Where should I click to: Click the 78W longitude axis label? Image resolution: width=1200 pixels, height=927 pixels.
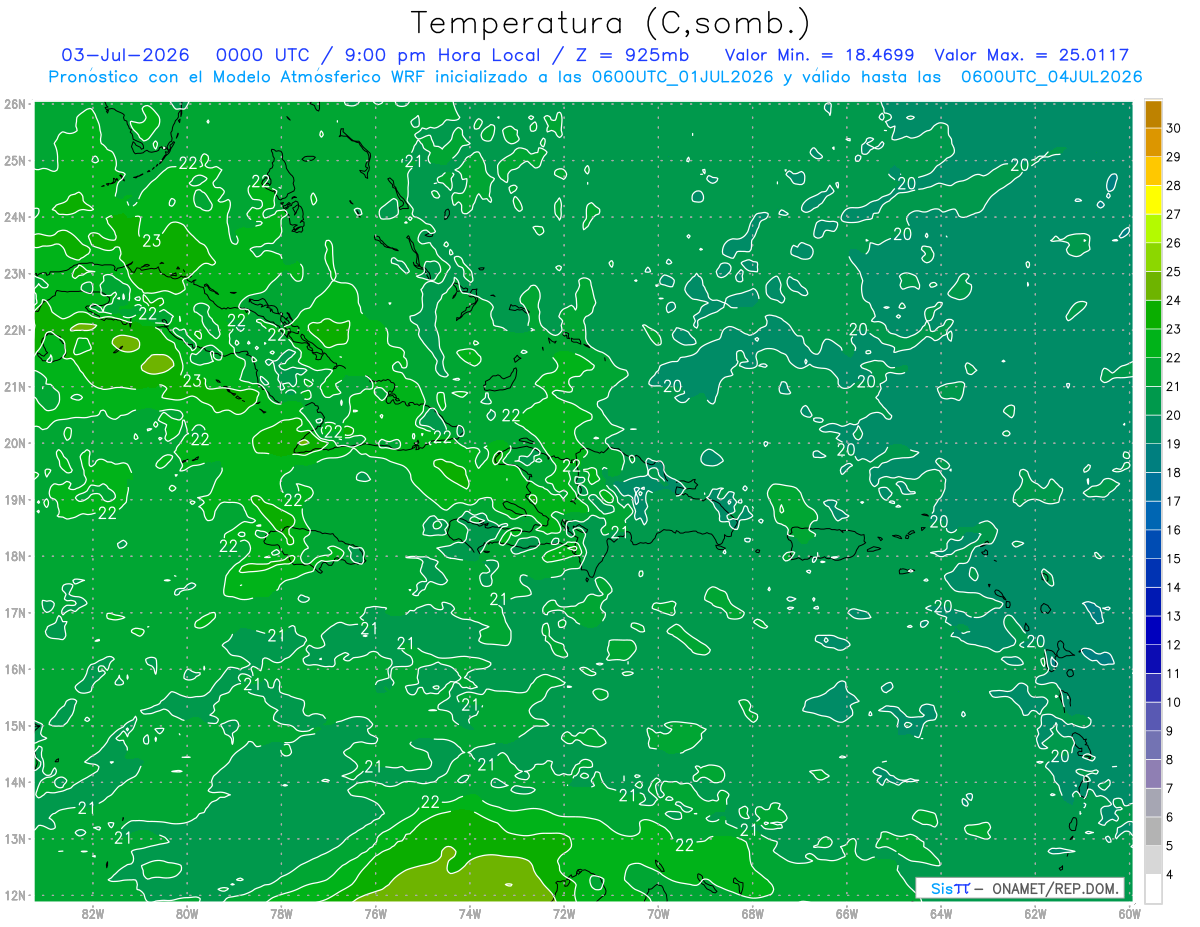click(x=281, y=913)
